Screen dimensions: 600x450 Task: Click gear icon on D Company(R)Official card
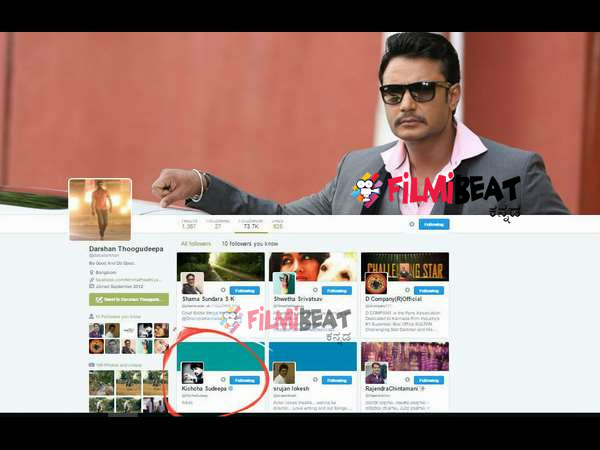coord(408,290)
